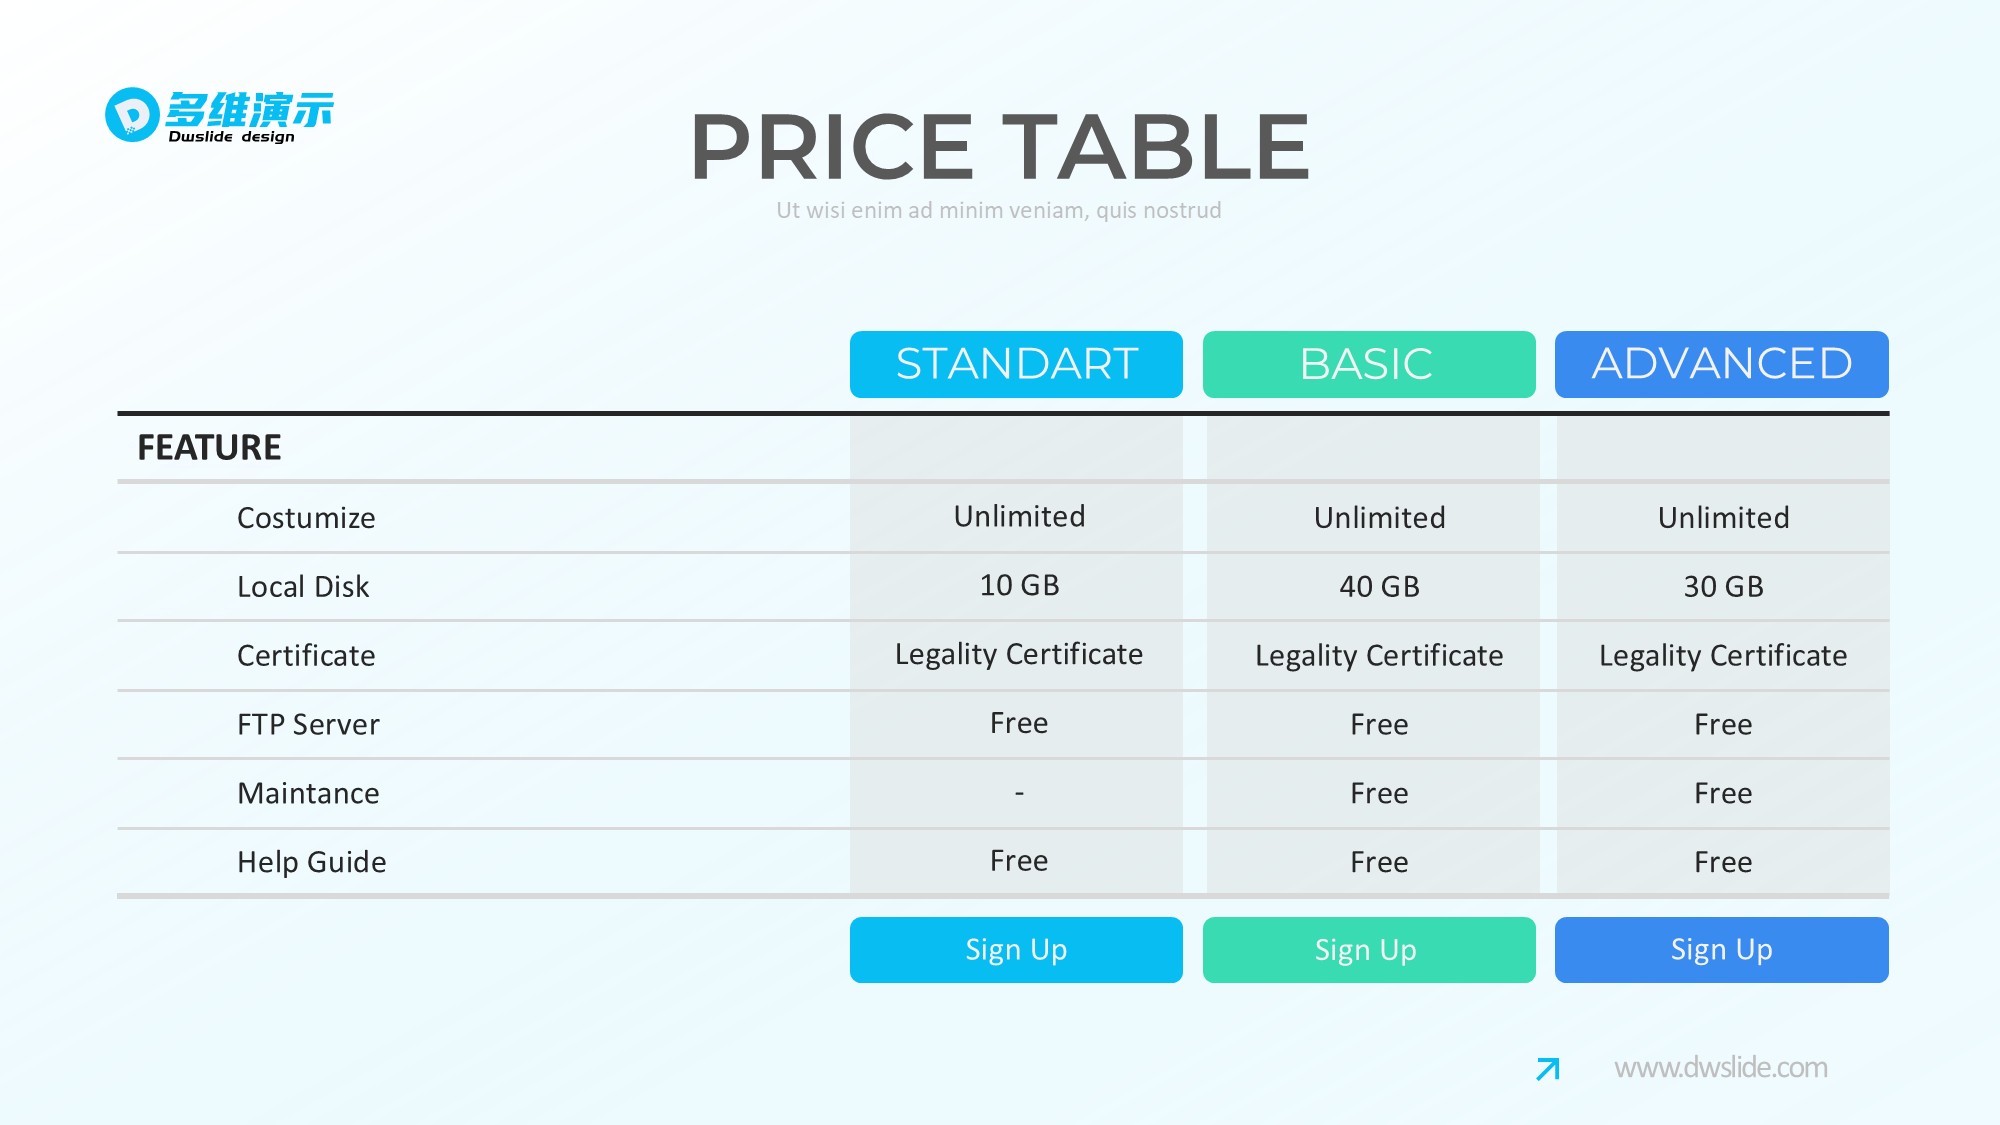Click the Costumize feature row label

point(306,518)
